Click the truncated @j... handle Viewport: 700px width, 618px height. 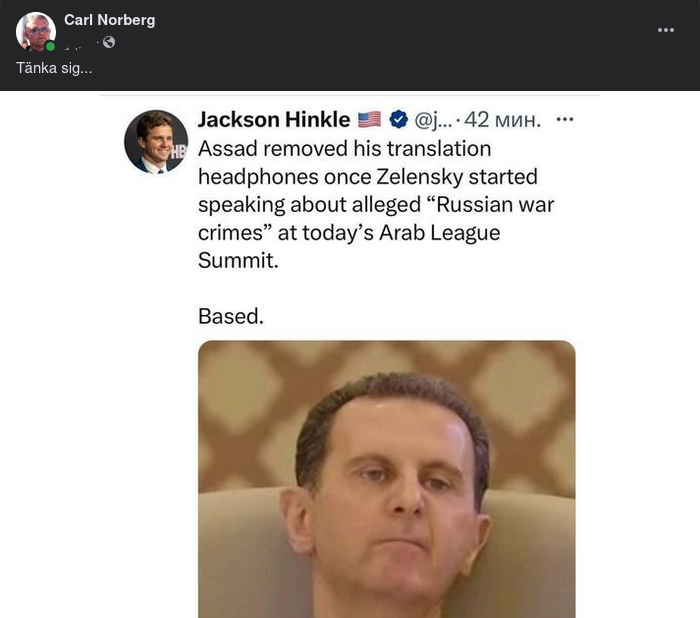coord(432,120)
